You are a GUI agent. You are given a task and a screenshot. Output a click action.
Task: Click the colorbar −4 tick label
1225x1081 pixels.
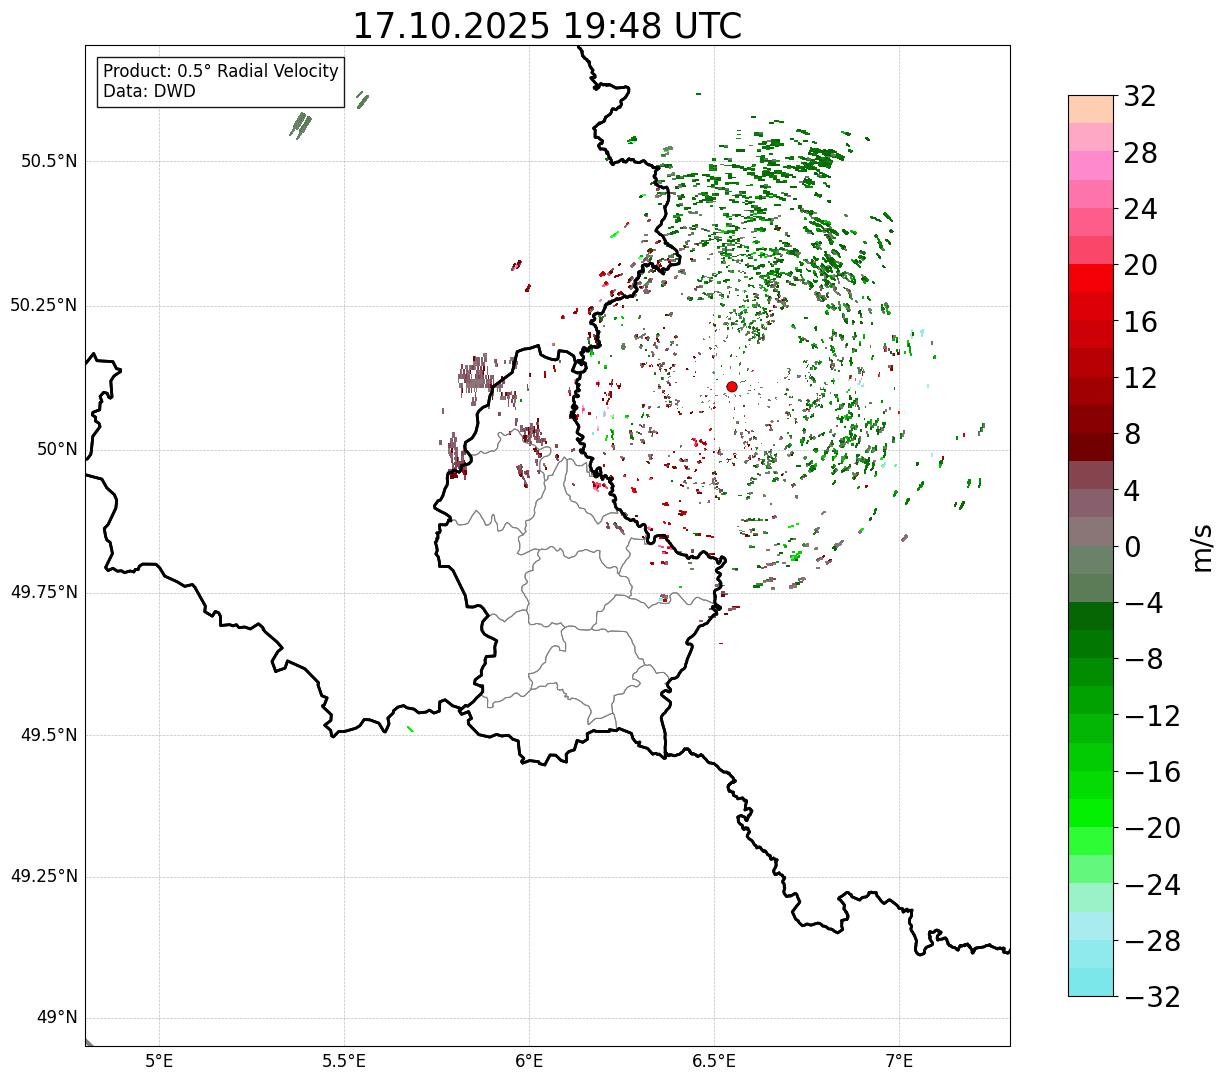[x=1142, y=603]
